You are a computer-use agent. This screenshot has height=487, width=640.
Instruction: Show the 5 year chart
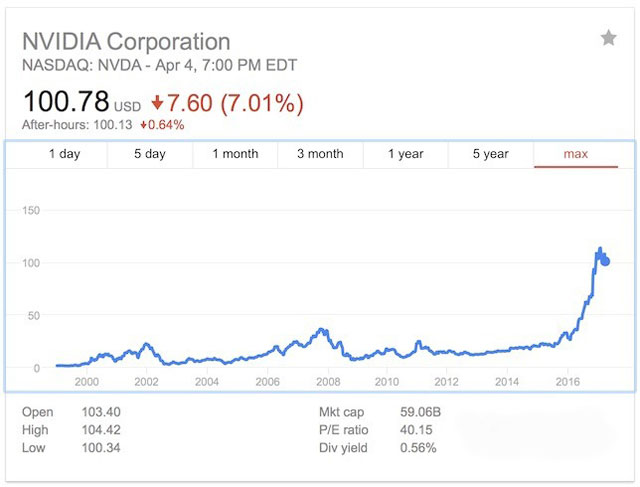[490, 154]
